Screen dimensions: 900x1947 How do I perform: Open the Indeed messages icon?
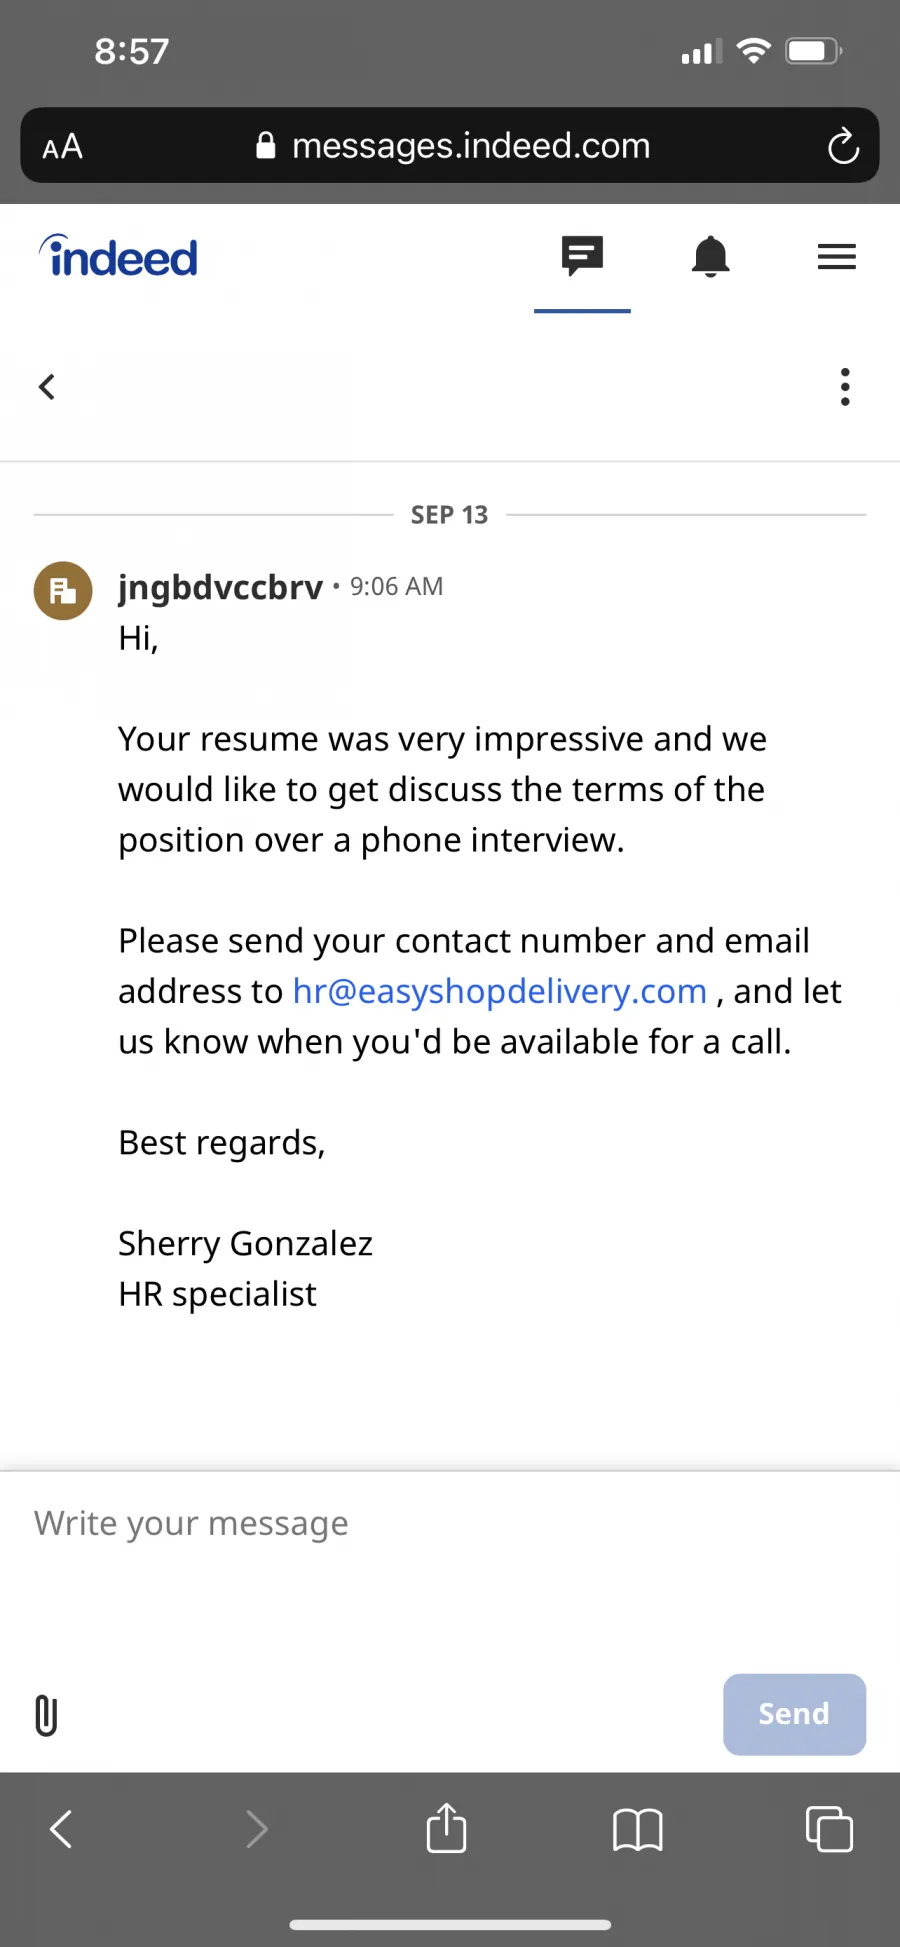[x=582, y=257]
